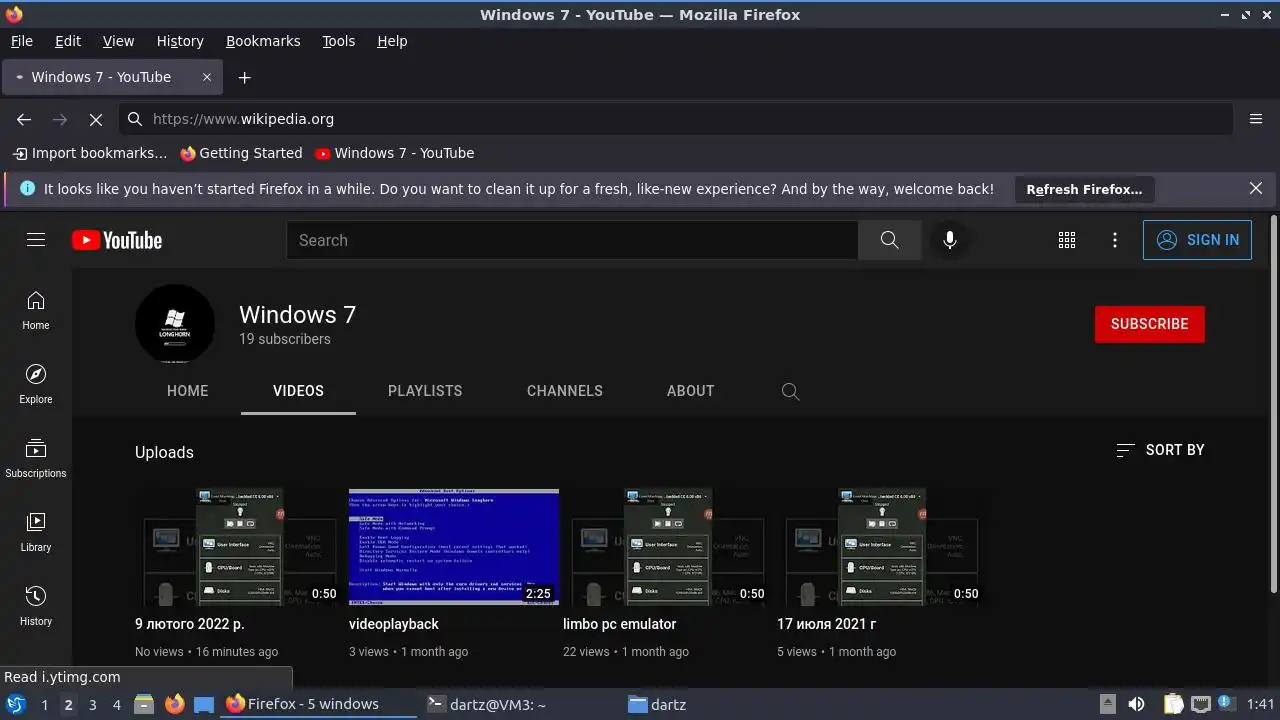This screenshot has width=1280, height=720.
Task: Go back with browser back arrow
Action: click(x=24, y=119)
